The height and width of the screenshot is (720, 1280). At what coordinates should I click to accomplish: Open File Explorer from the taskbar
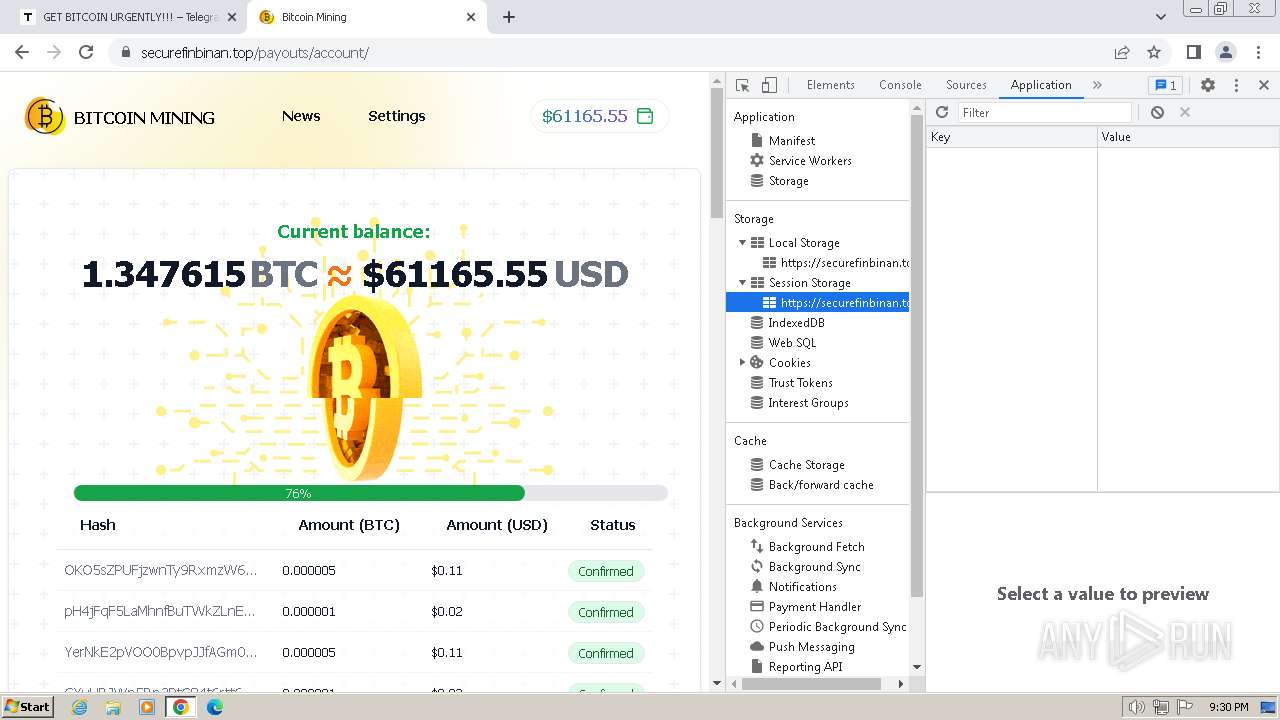[x=113, y=707]
